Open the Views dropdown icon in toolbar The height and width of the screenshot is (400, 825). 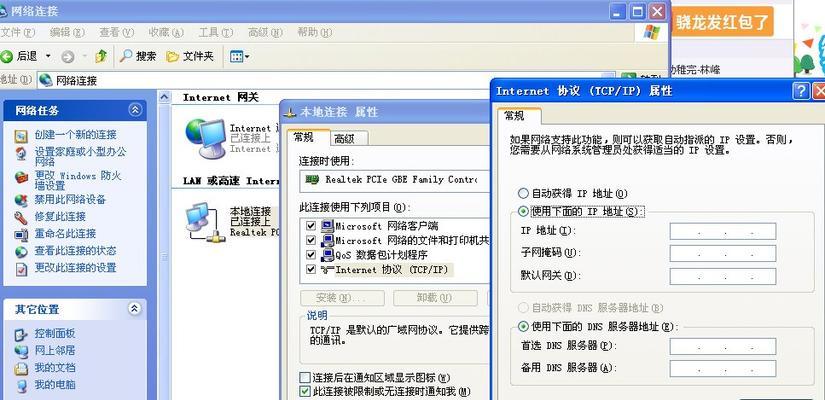239,56
